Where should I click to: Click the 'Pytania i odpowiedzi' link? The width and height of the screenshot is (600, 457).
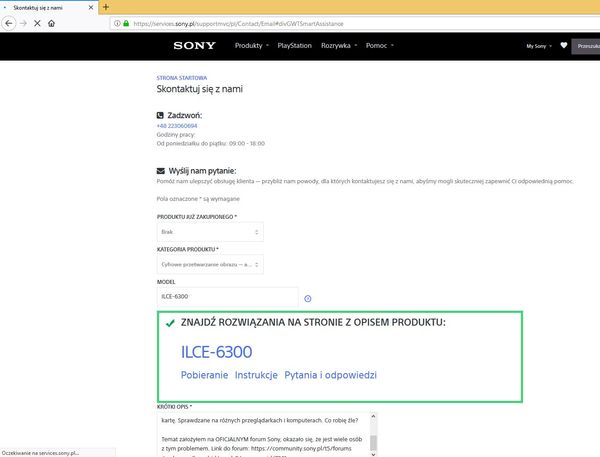330,375
